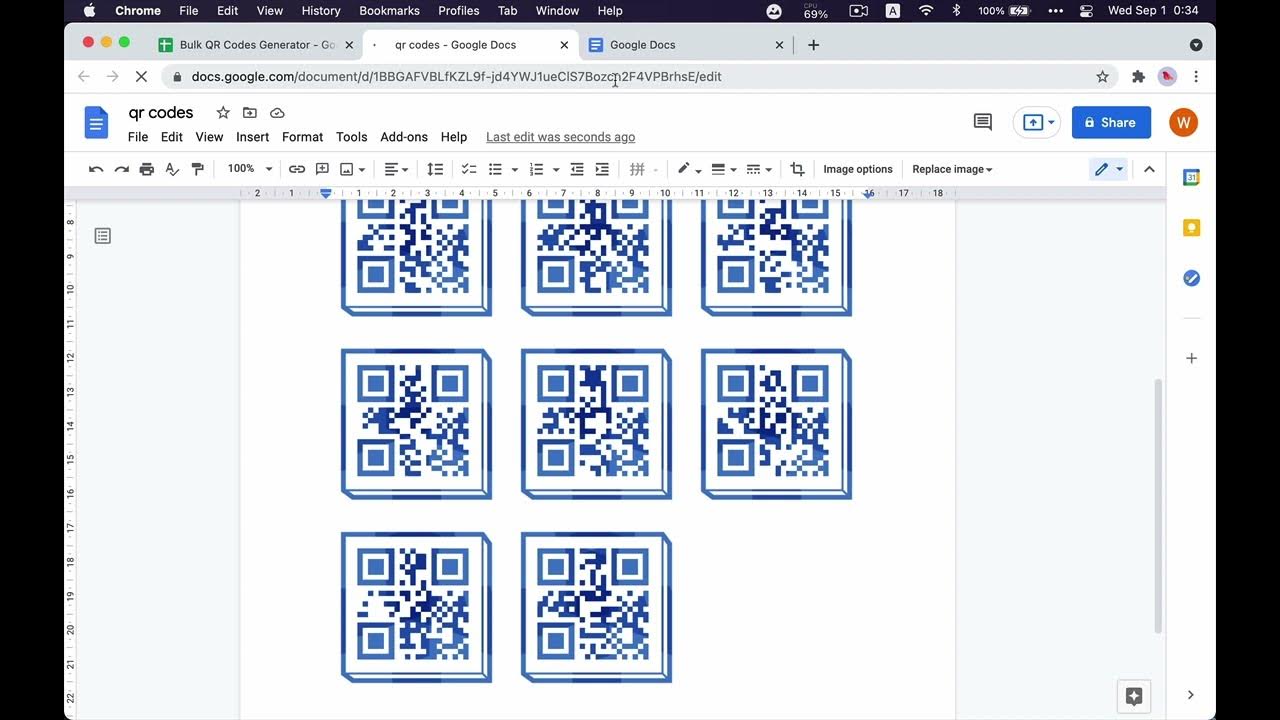The height and width of the screenshot is (720, 1280).
Task: Open the Insert menu in Docs
Action: pos(253,137)
